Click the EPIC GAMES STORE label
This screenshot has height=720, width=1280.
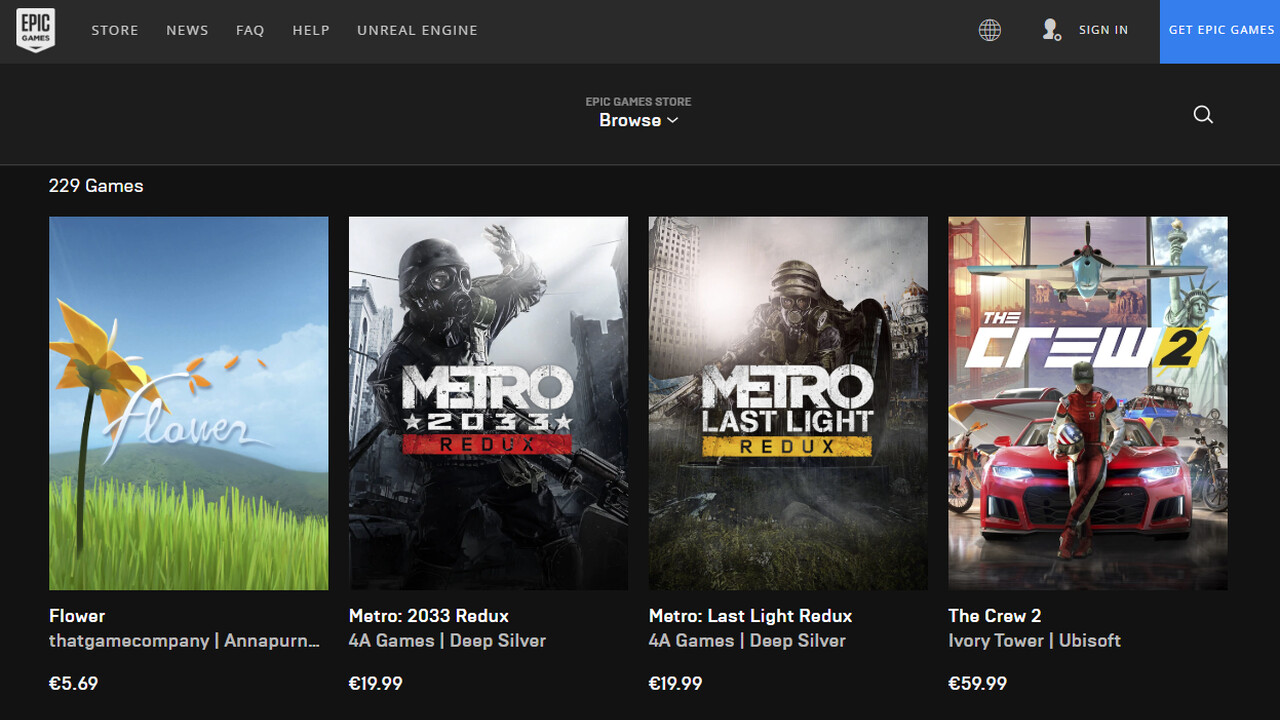coord(639,101)
